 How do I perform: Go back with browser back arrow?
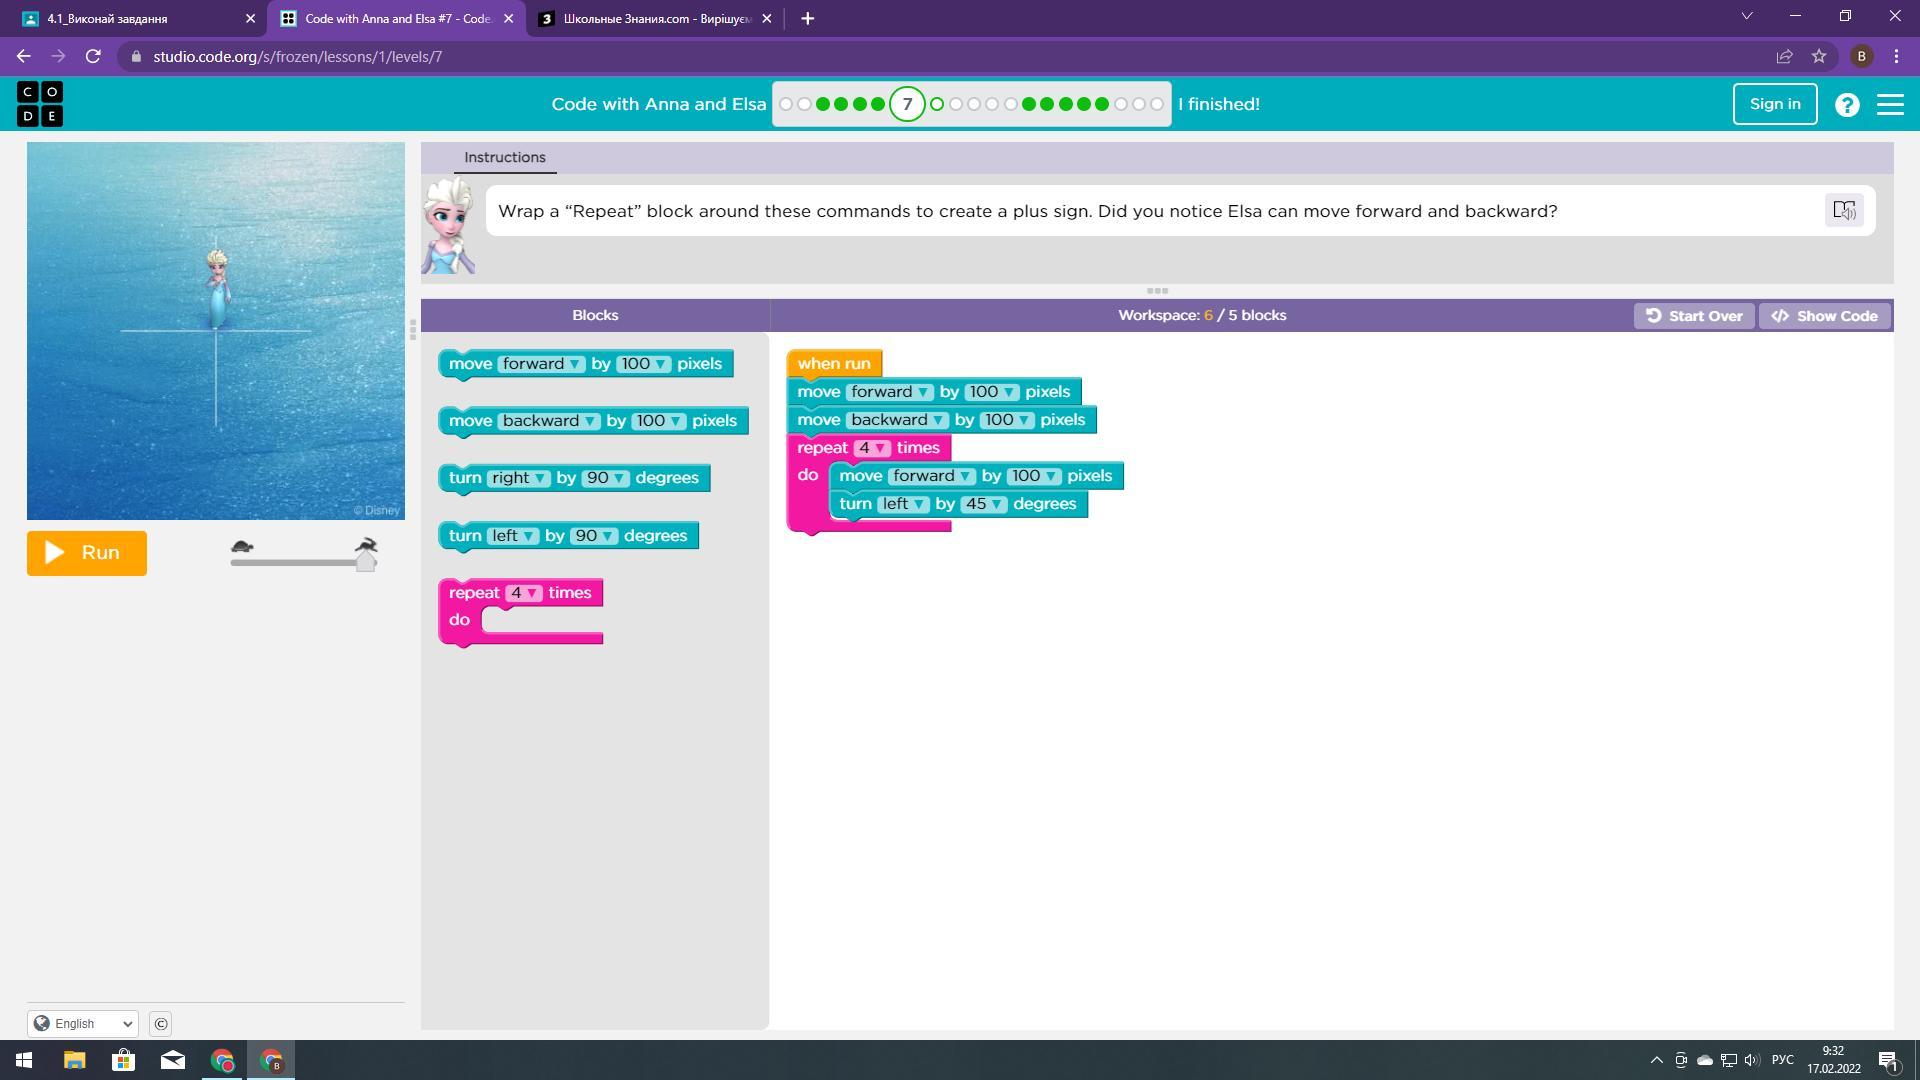coord(24,57)
